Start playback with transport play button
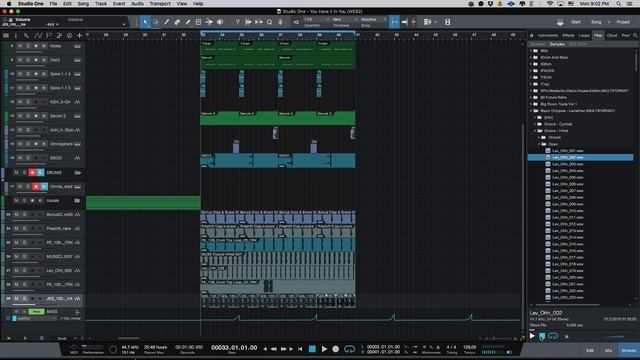640x360 pixels. 324,349
